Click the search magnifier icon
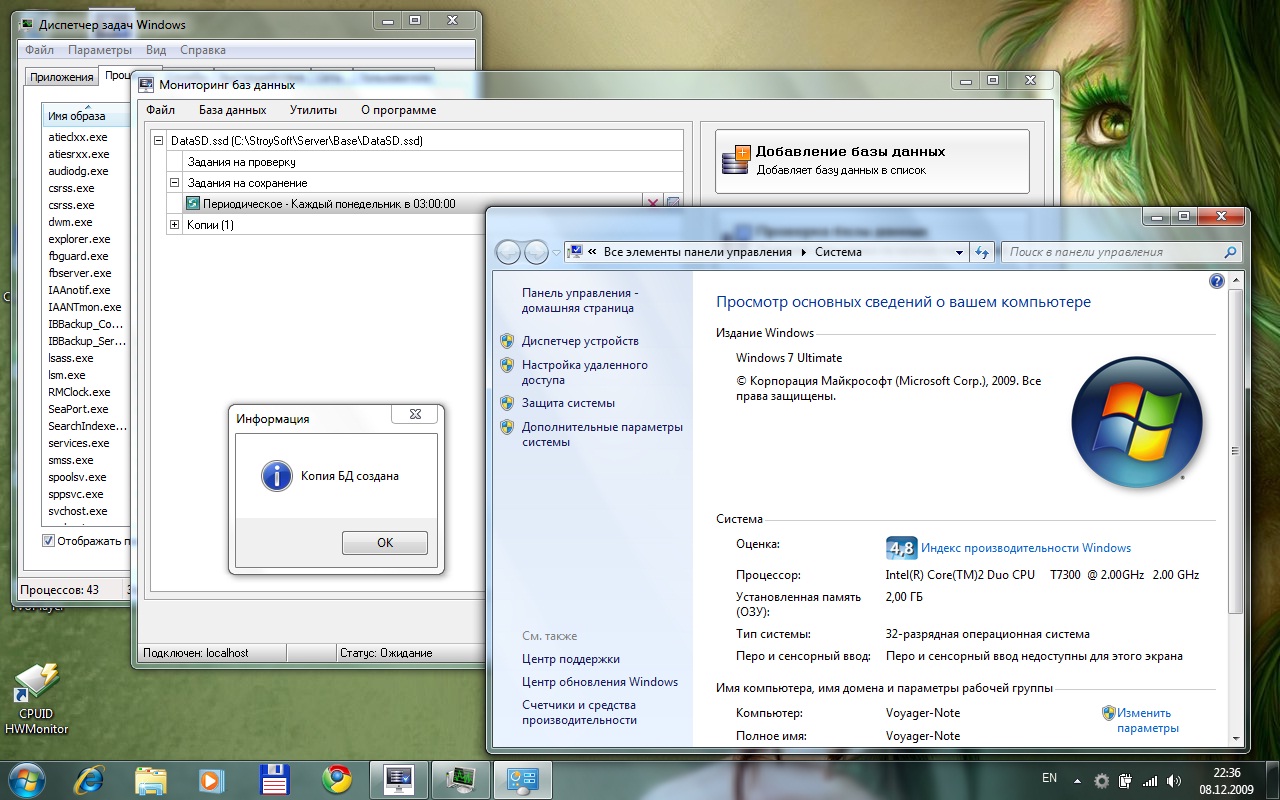Screen dimensions: 1280x800 pyautogui.click(x=1231, y=253)
